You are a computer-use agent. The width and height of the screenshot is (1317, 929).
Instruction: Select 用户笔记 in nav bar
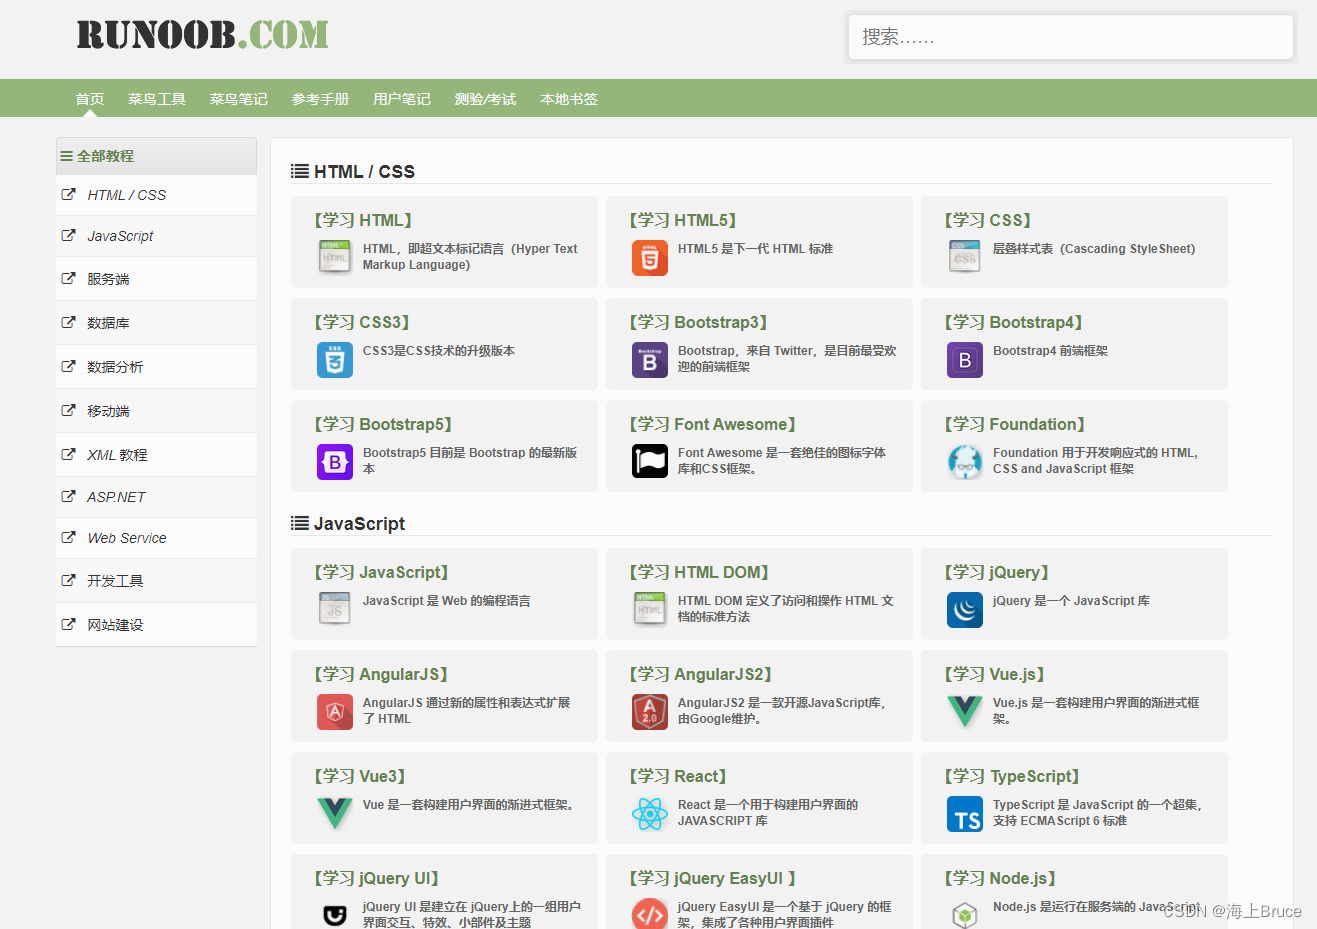coord(402,99)
